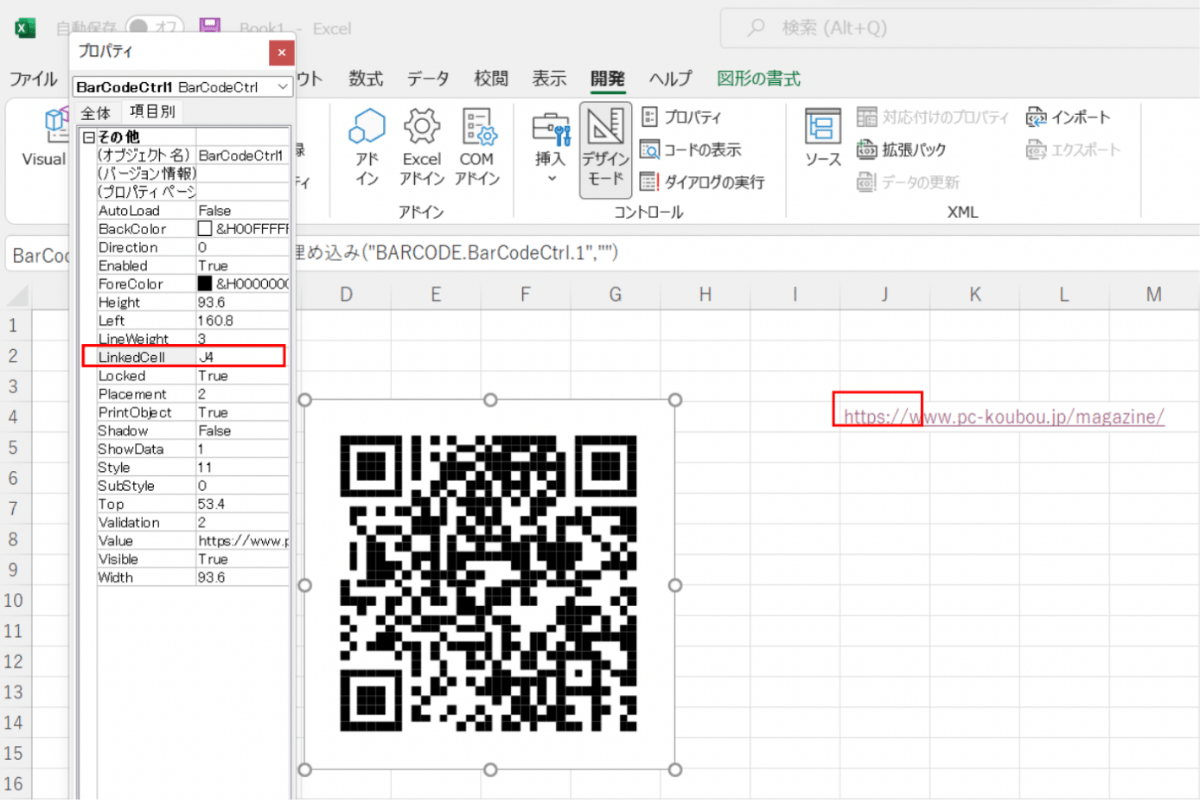
Task: Click the right-middle resize handle of QR code
Action: (x=675, y=584)
